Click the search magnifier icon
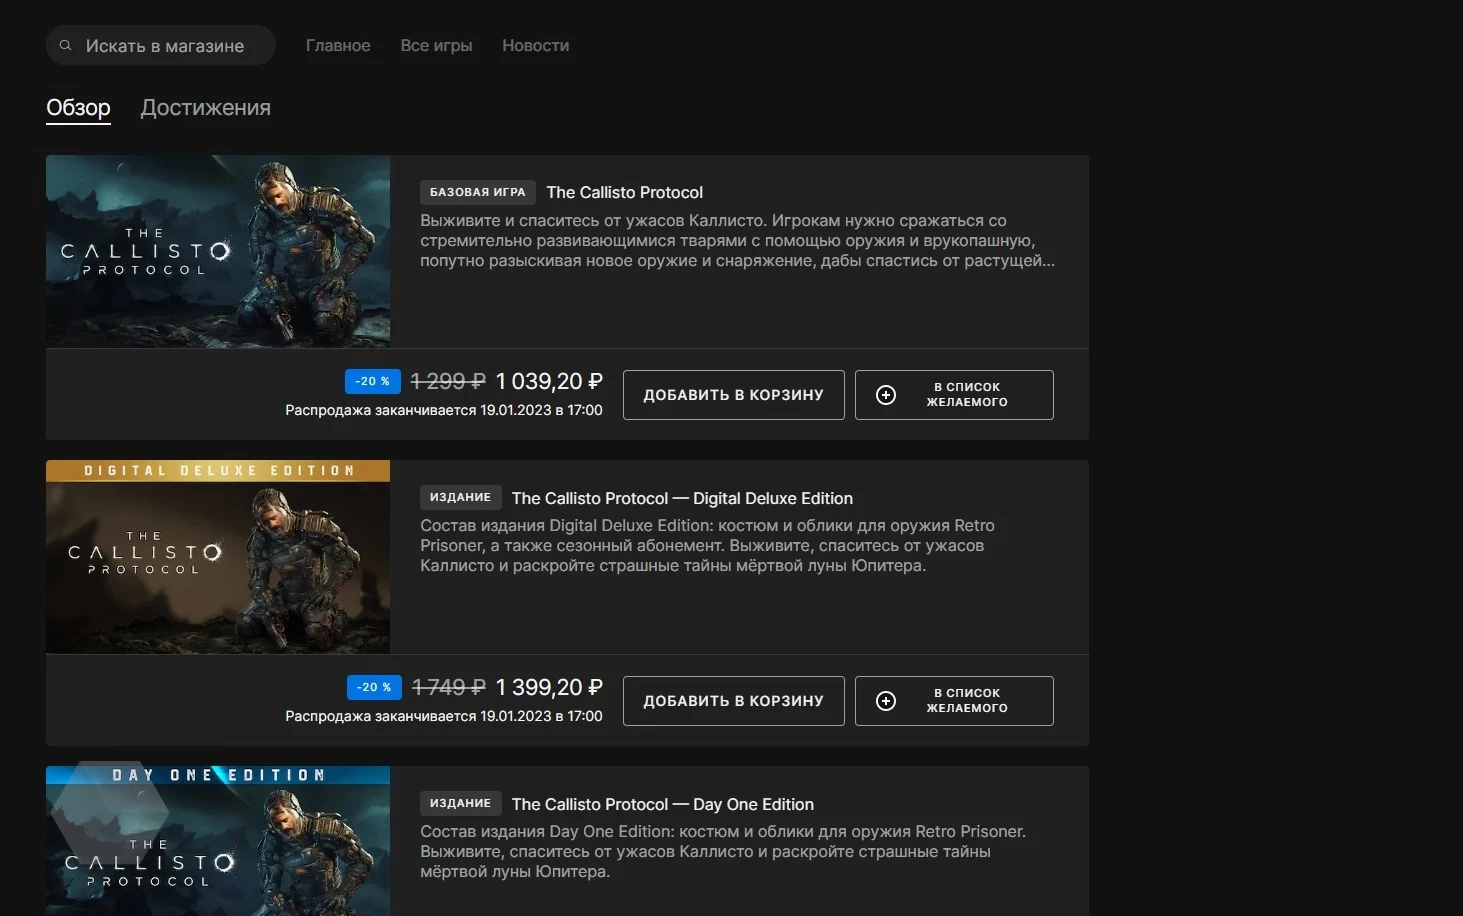Image resolution: width=1463 pixels, height=916 pixels. point(65,46)
